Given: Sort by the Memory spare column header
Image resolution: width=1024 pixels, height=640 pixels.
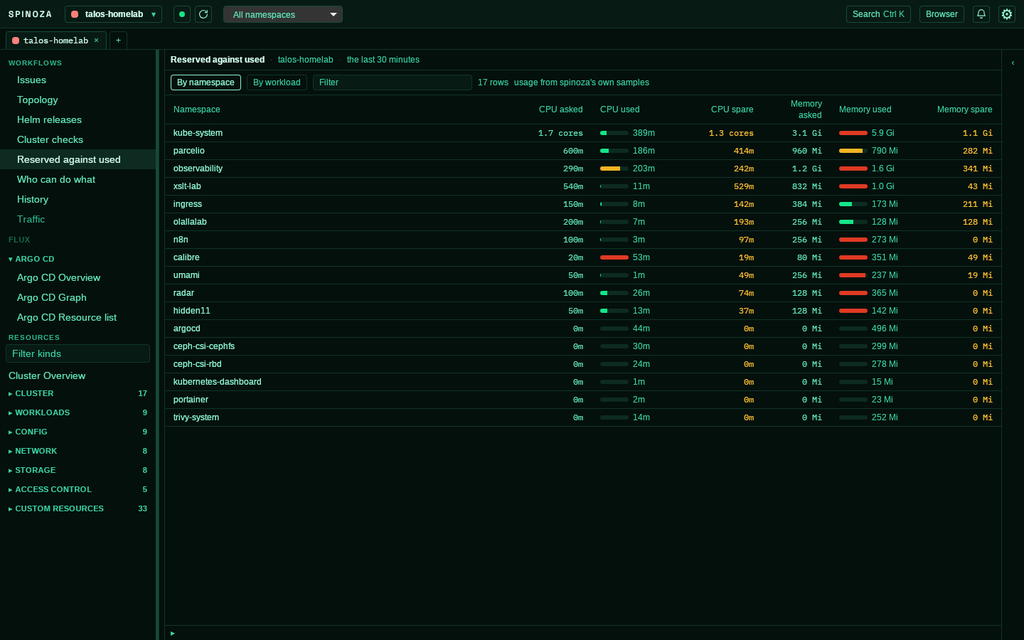Looking at the screenshot, I should tap(965, 110).
